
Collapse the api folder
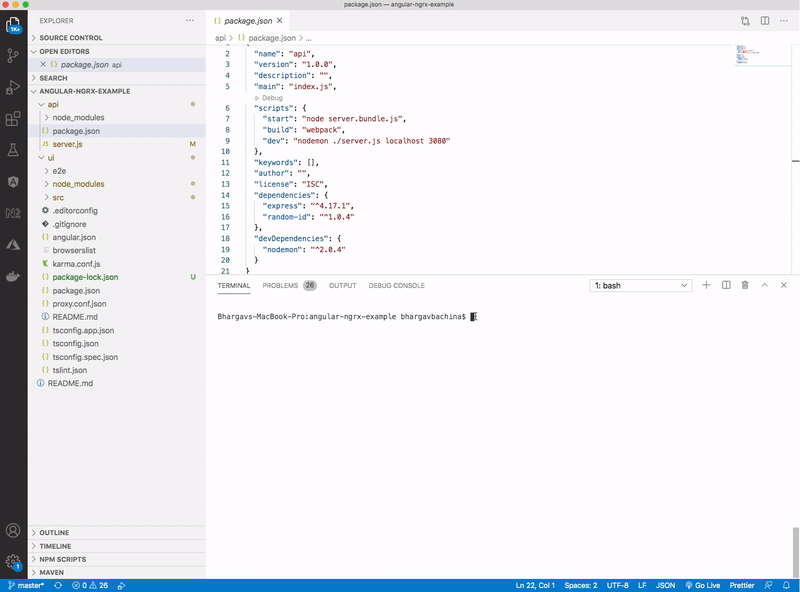click(x=117, y=104)
